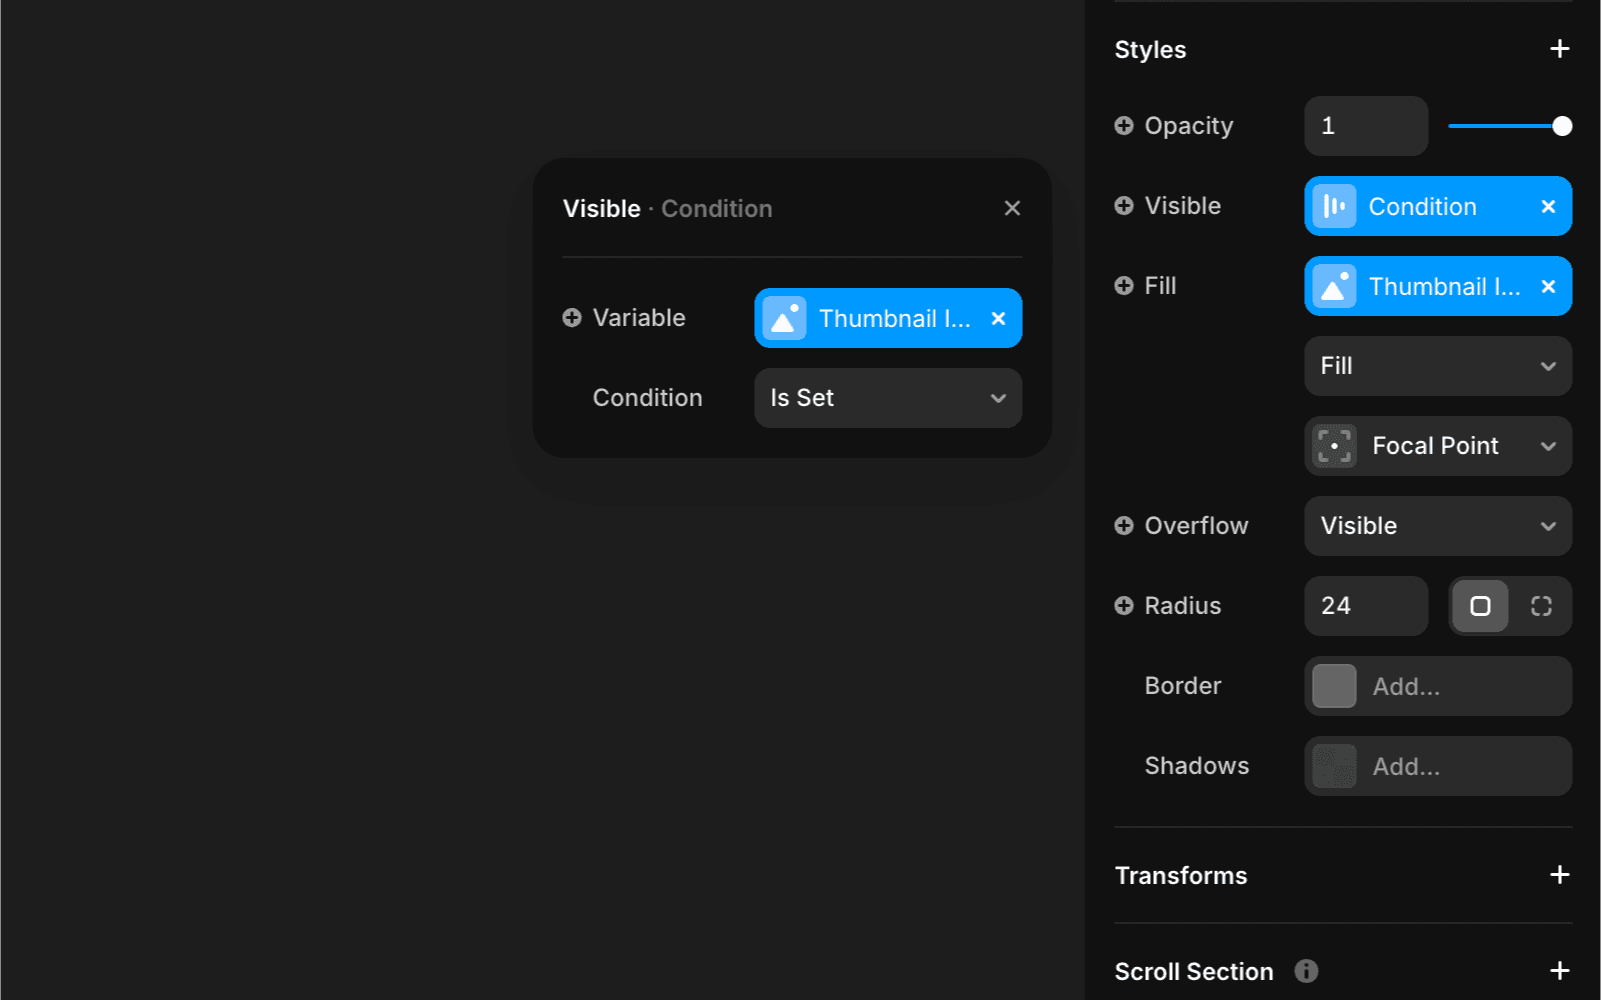Click the plus icon next to Opacity
The height and width of the screenshot is (1000, 1601).
1123,125
